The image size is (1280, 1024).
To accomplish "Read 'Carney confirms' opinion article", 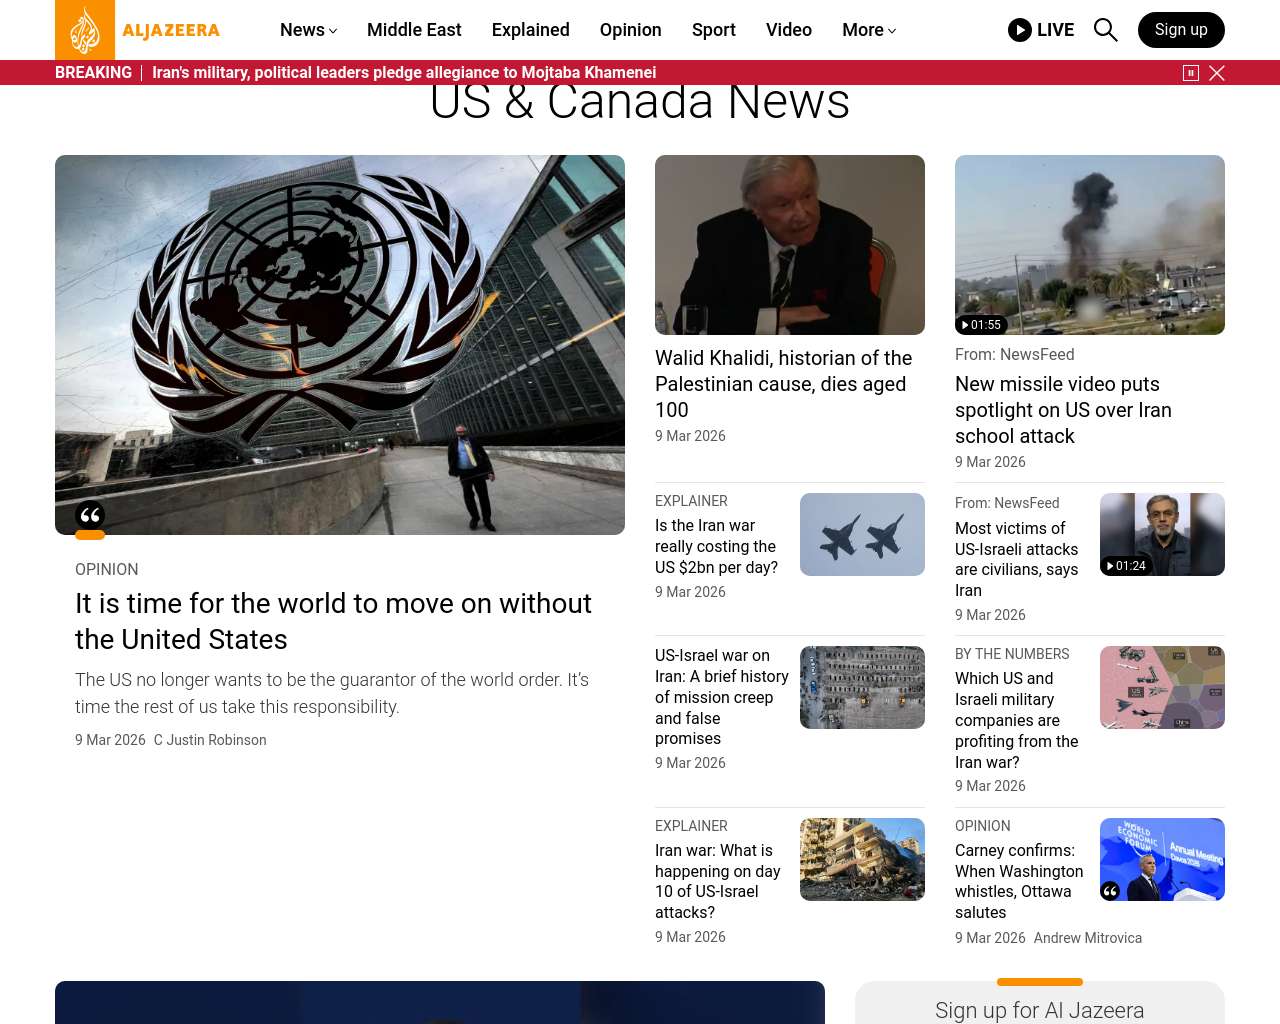I will 1019,881.
